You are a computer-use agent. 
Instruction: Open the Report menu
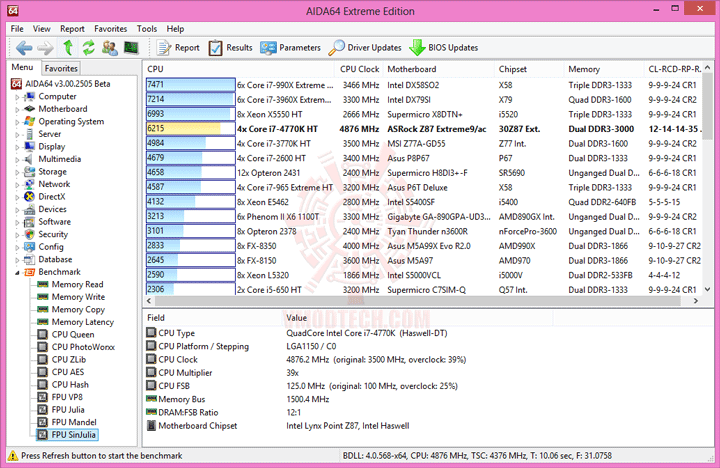click(x=72, y=28)
